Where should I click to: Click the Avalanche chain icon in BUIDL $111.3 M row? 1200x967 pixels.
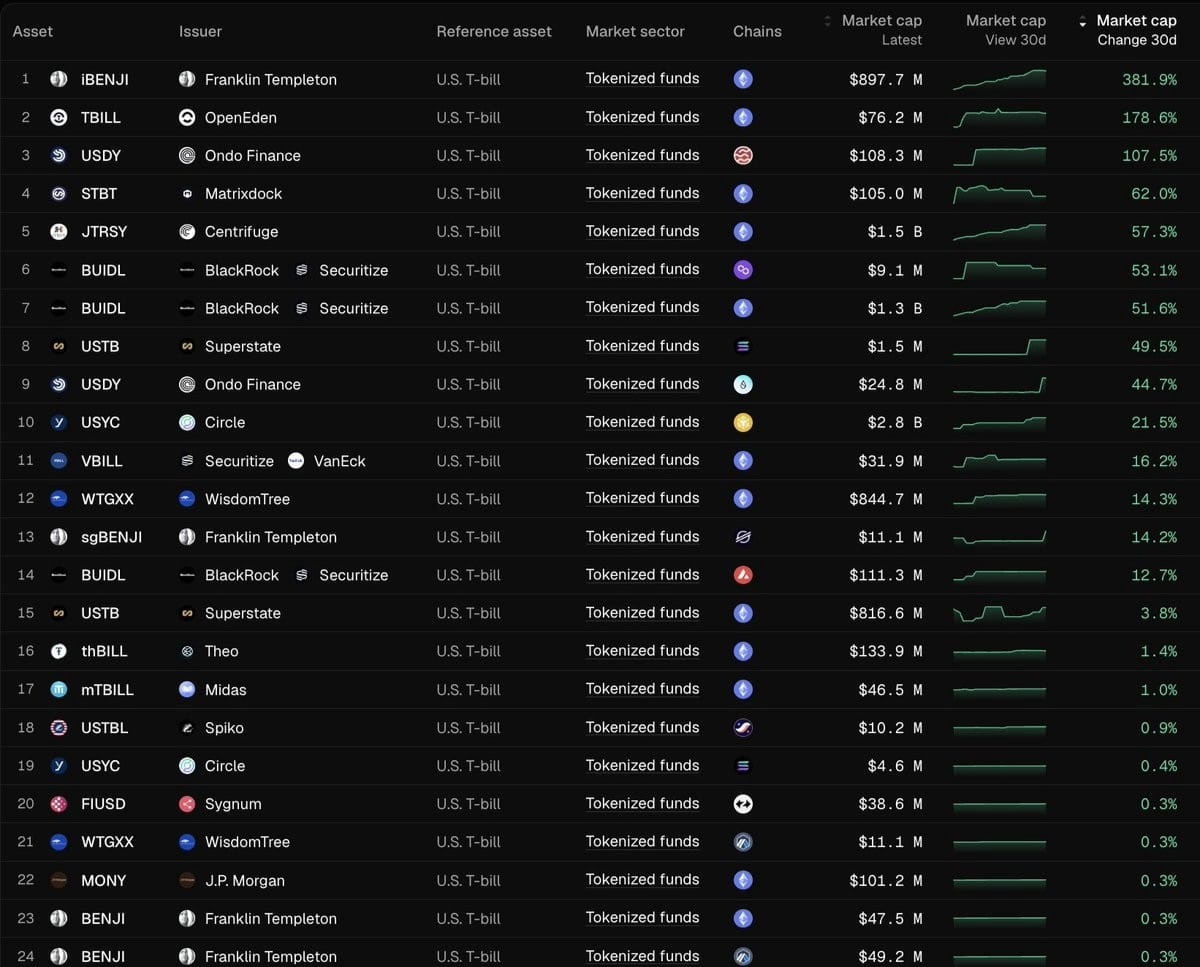click(743, 575)
